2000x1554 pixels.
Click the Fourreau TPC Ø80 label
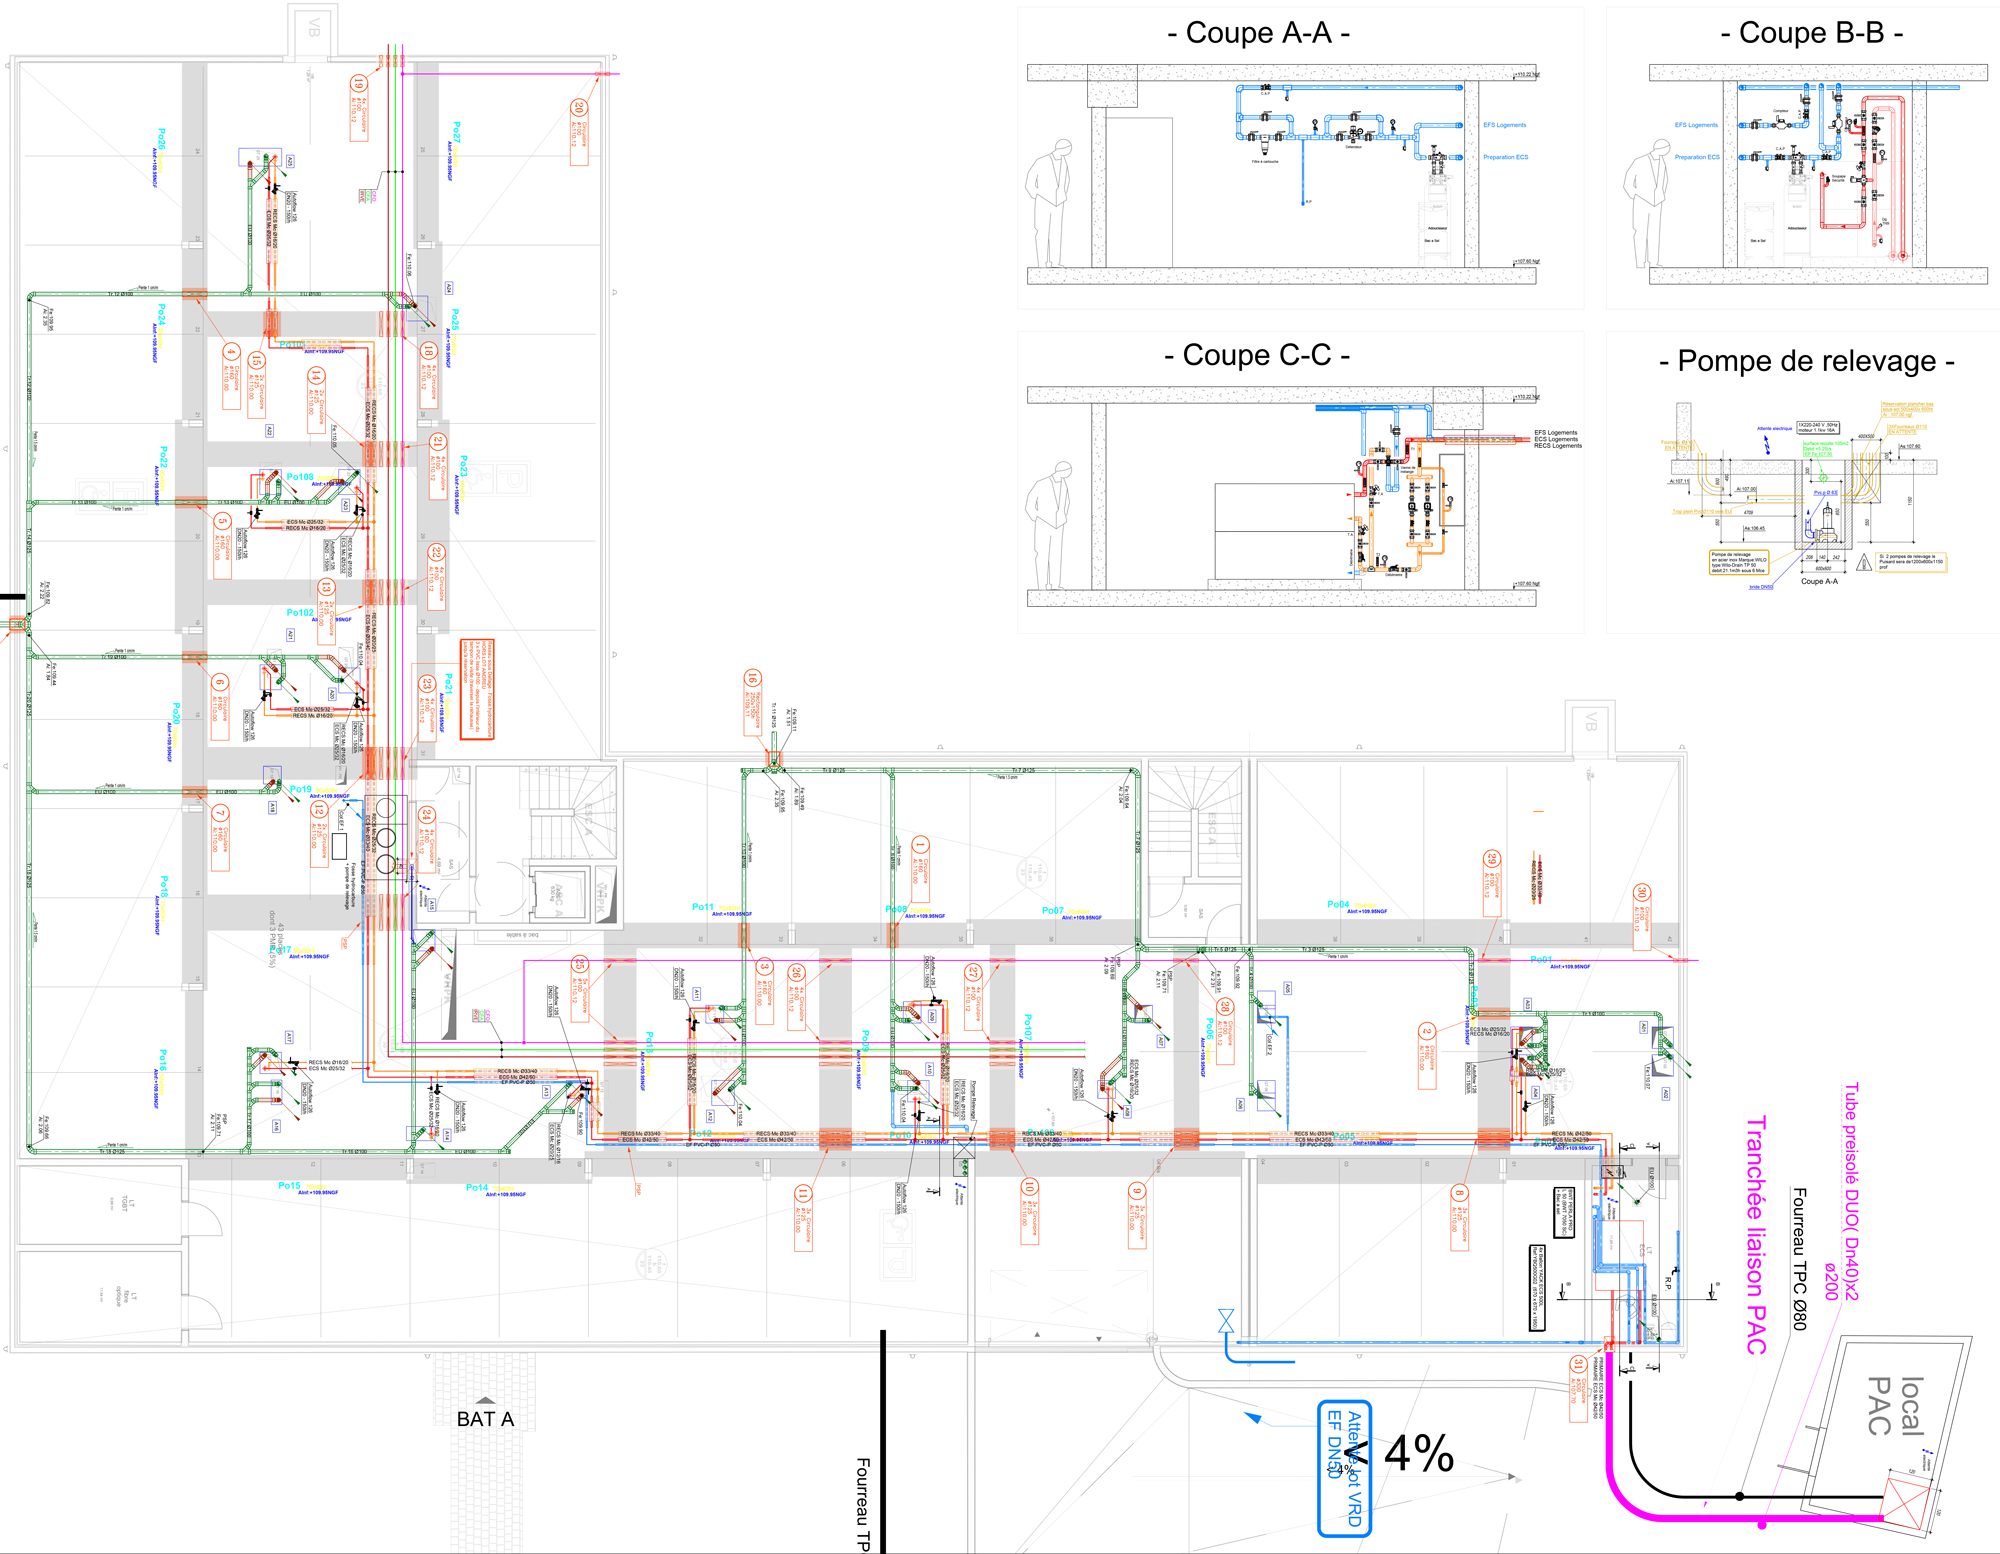pos(1799,1258)
